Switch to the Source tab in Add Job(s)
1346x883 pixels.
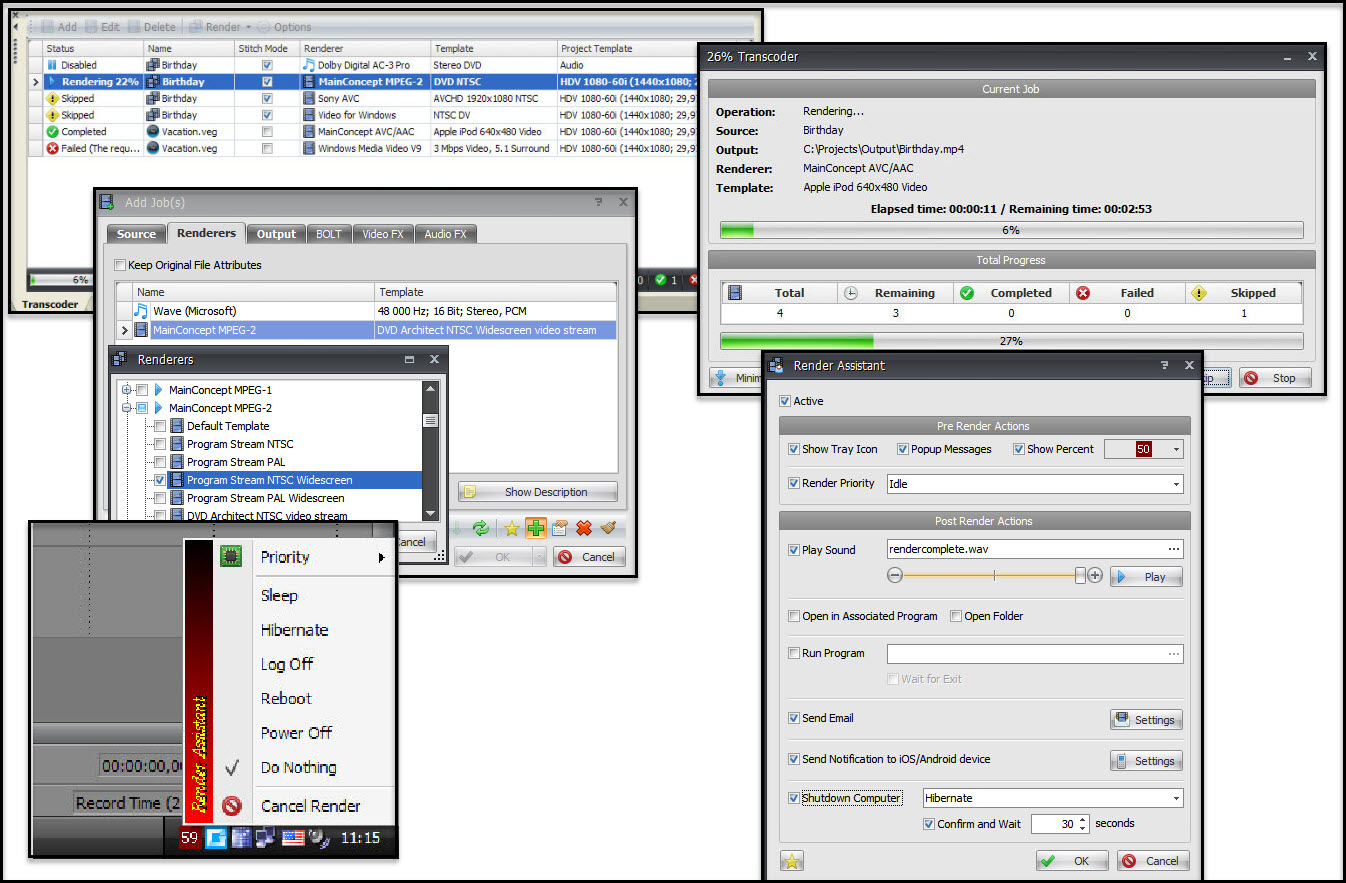[136, 234]
